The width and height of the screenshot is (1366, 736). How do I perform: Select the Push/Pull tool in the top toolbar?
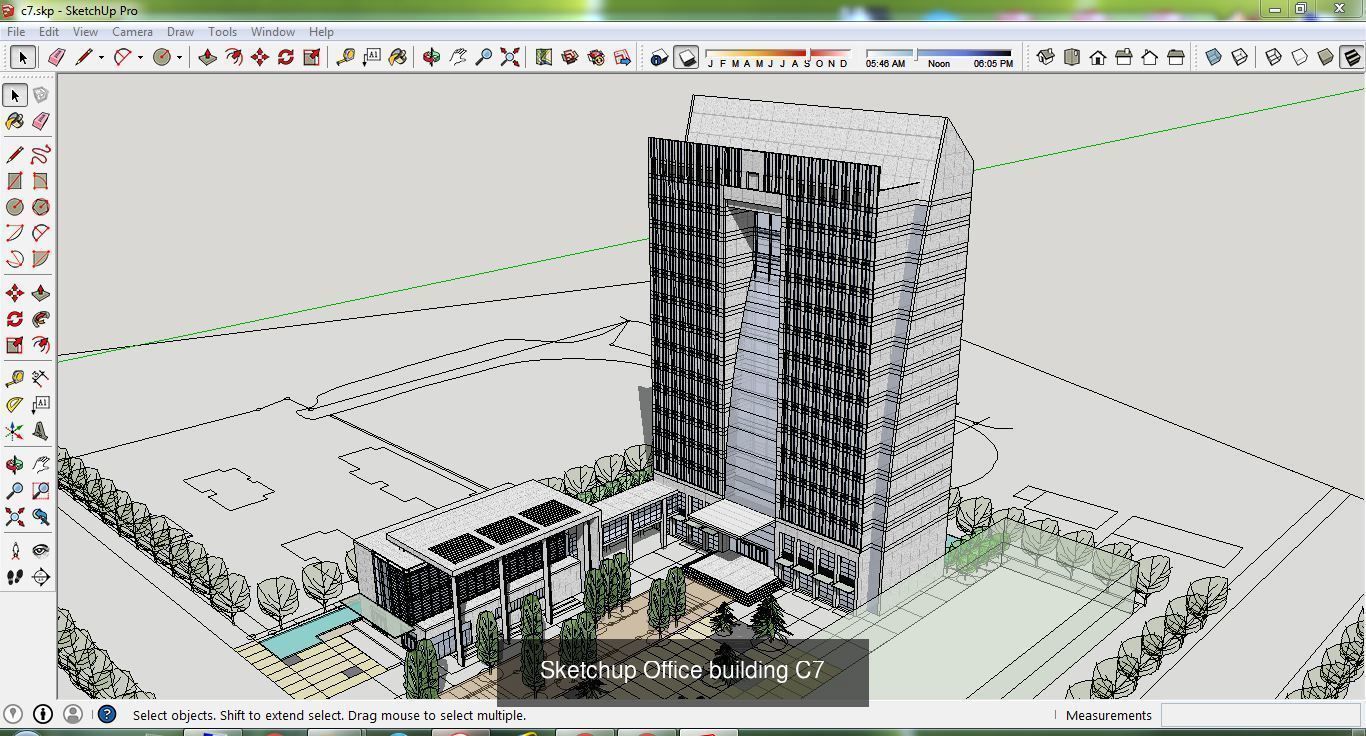click(x=207, y=57)
